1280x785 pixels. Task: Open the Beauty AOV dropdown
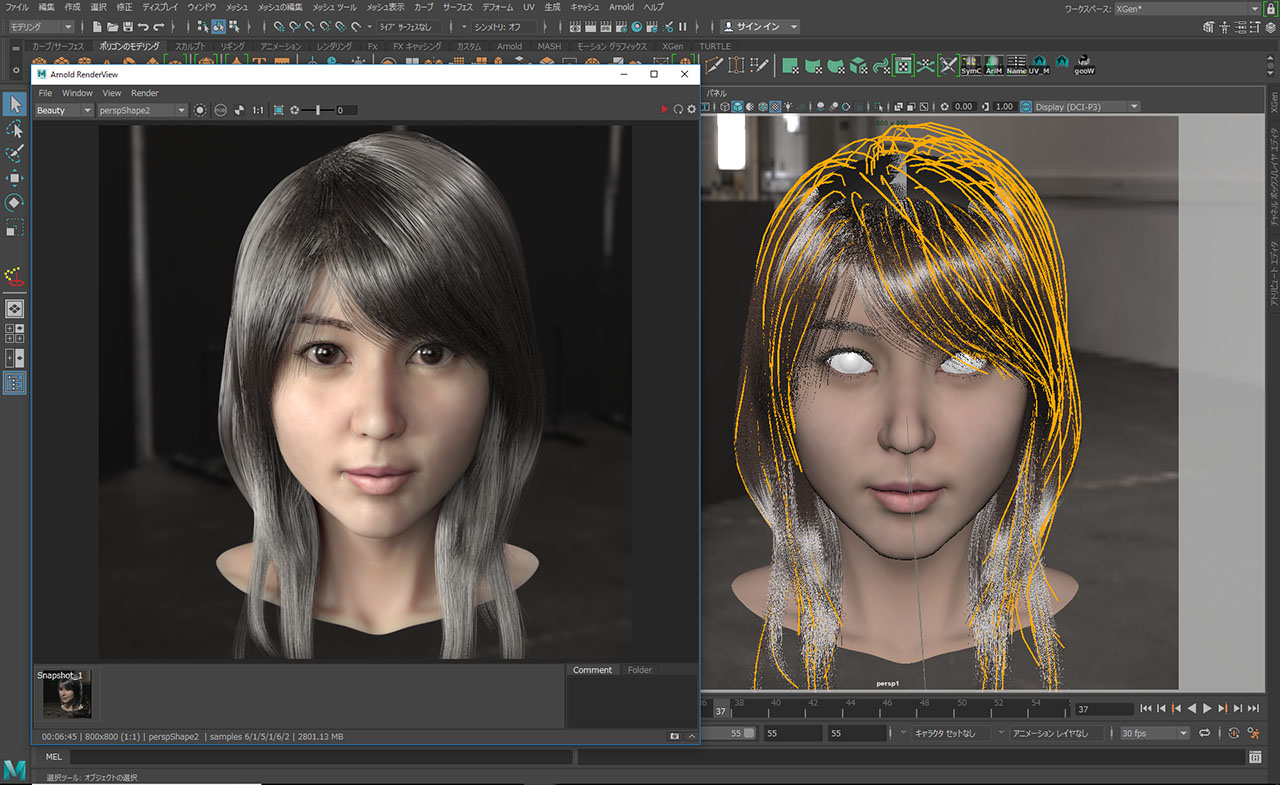(64, 110)
